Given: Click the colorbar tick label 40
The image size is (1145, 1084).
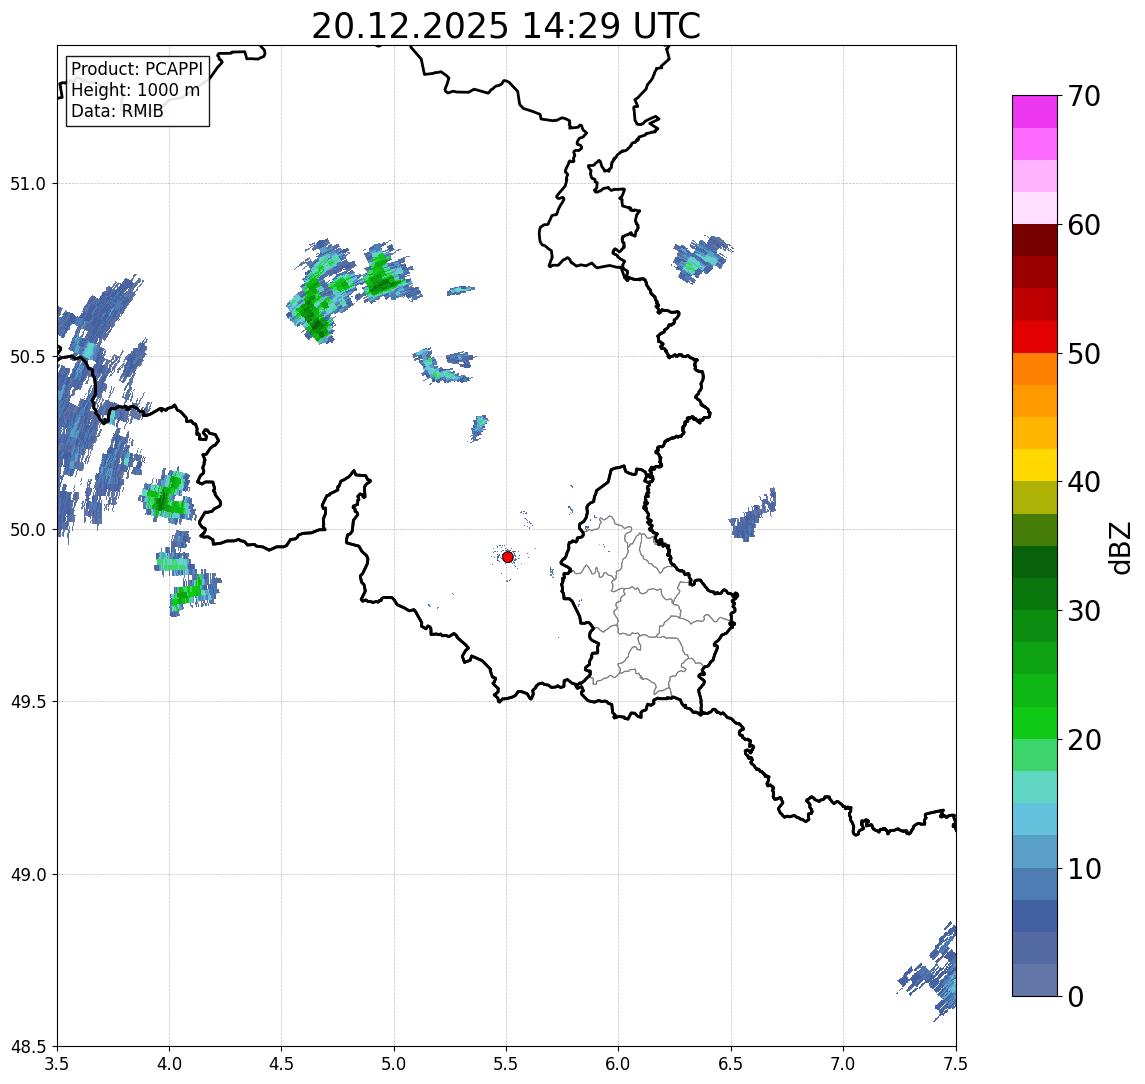Looking at the screenshot, I should coord(1083,482).
